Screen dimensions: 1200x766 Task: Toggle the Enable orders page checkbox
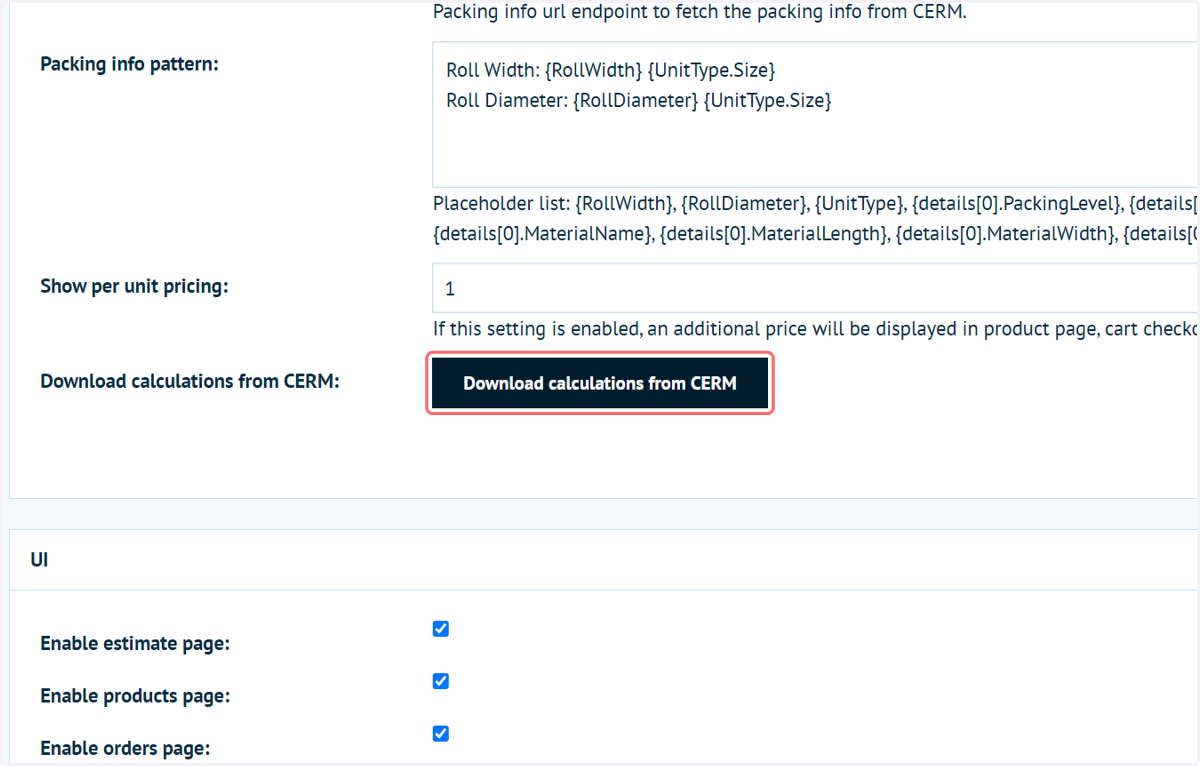point(441,733)
